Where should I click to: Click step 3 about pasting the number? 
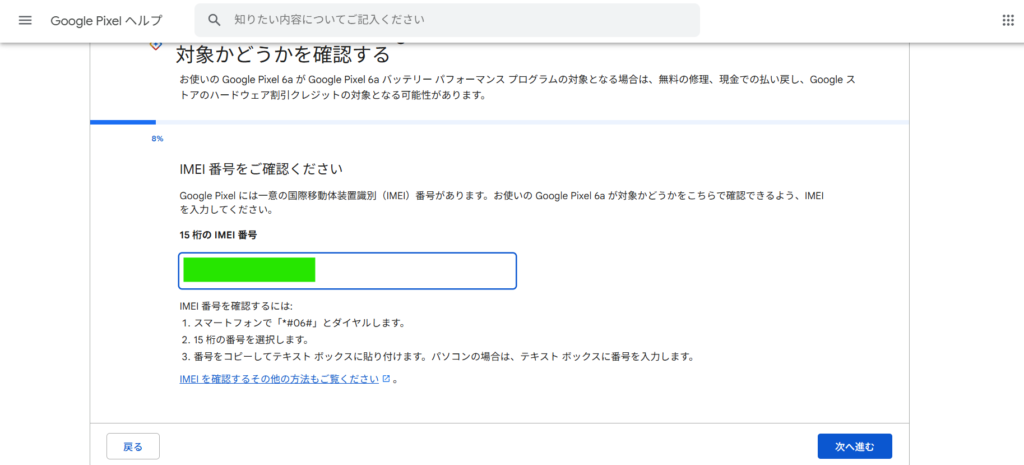437,357
